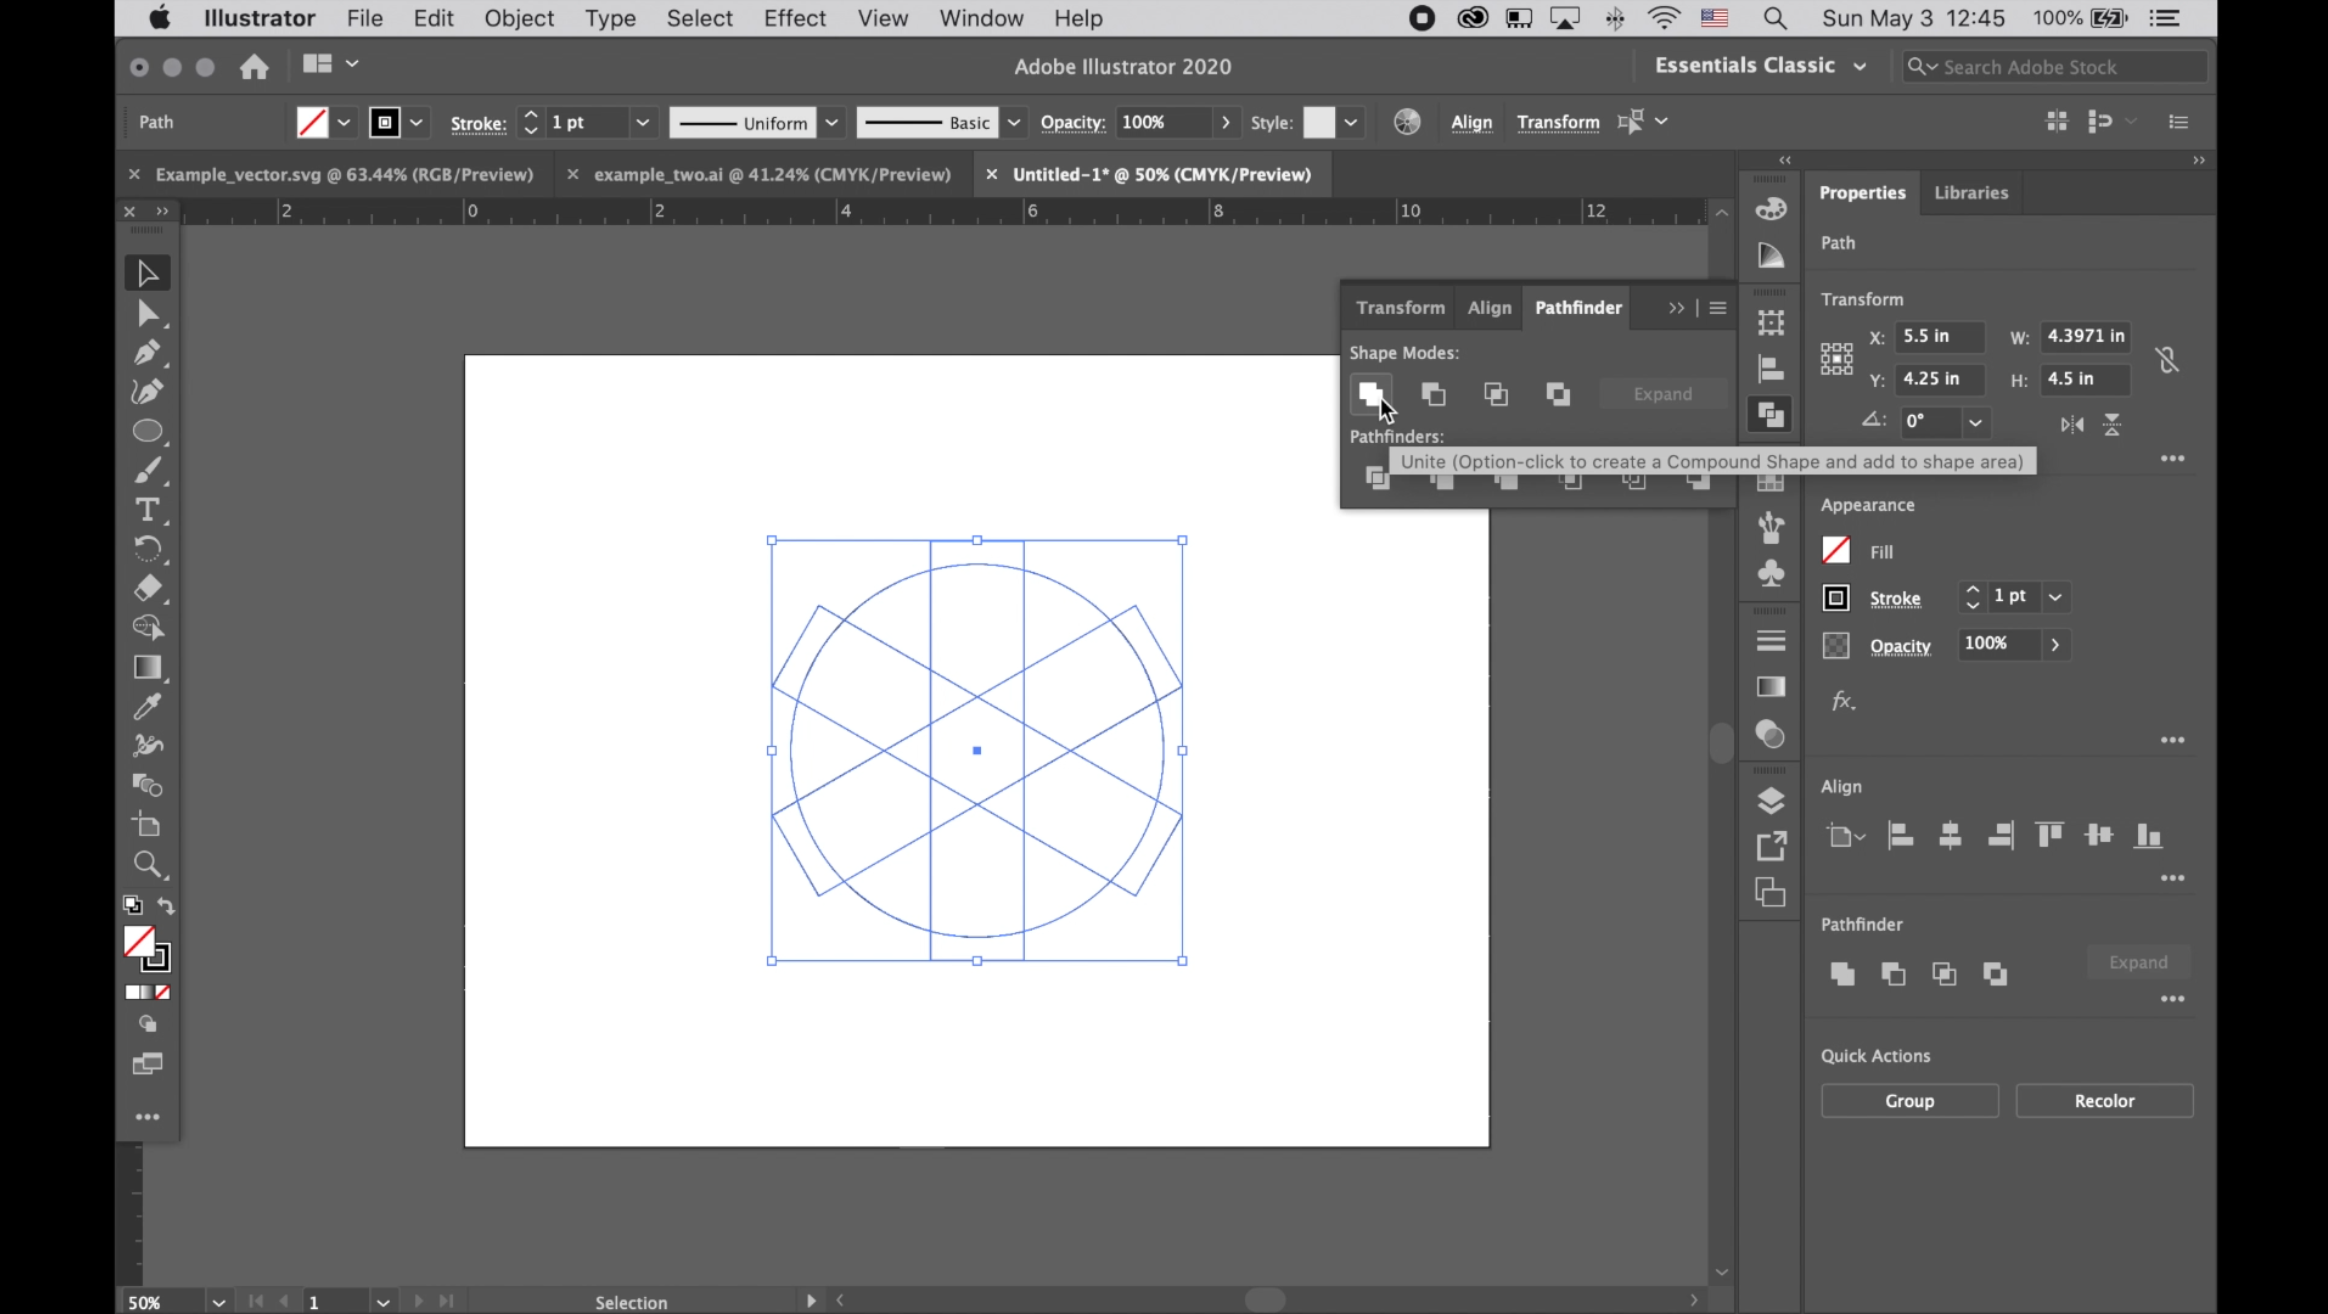Click Minus Front shape mode icon
Viewport: 2328px width, 1314px height.
1433,394
